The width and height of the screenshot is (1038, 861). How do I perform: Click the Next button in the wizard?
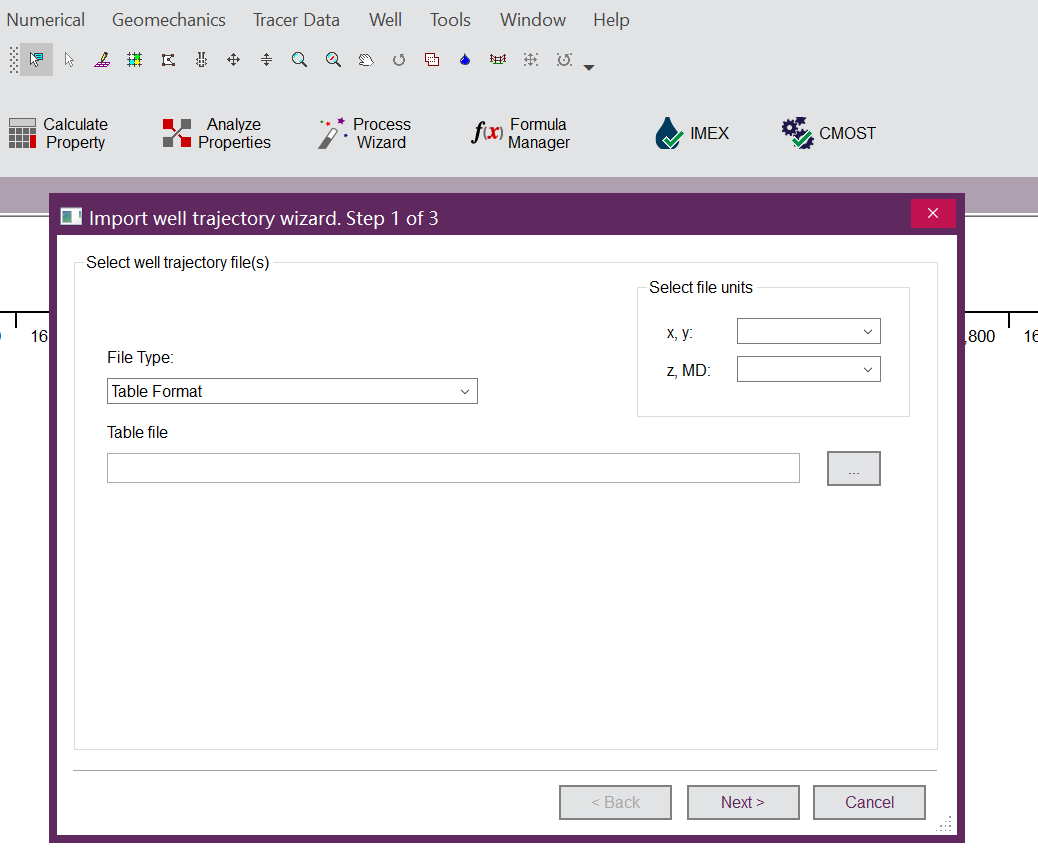[x=742, y=802]
